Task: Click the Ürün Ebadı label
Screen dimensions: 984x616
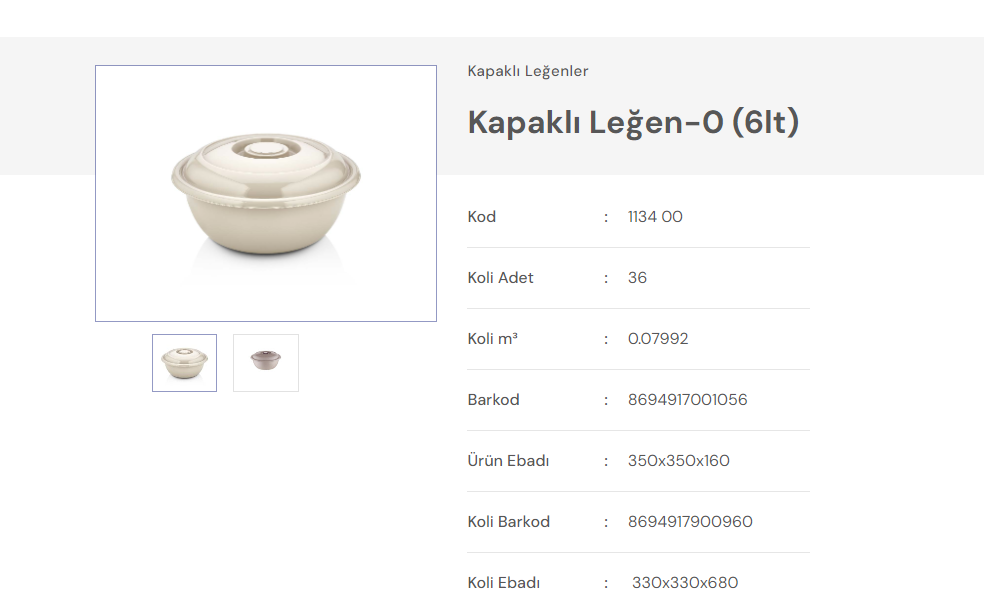Action: (x=508, y=461)
